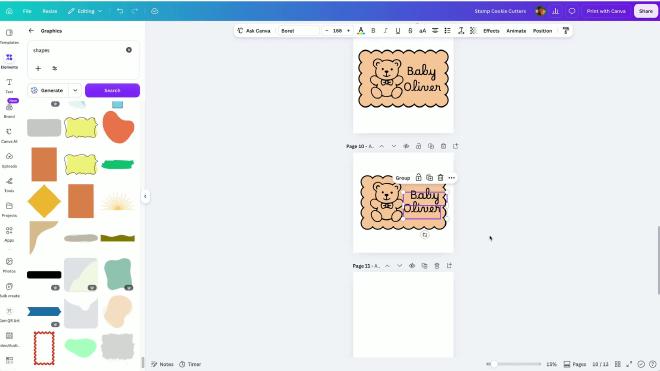
Task: Open Animate panel
Action: point(516,31)
